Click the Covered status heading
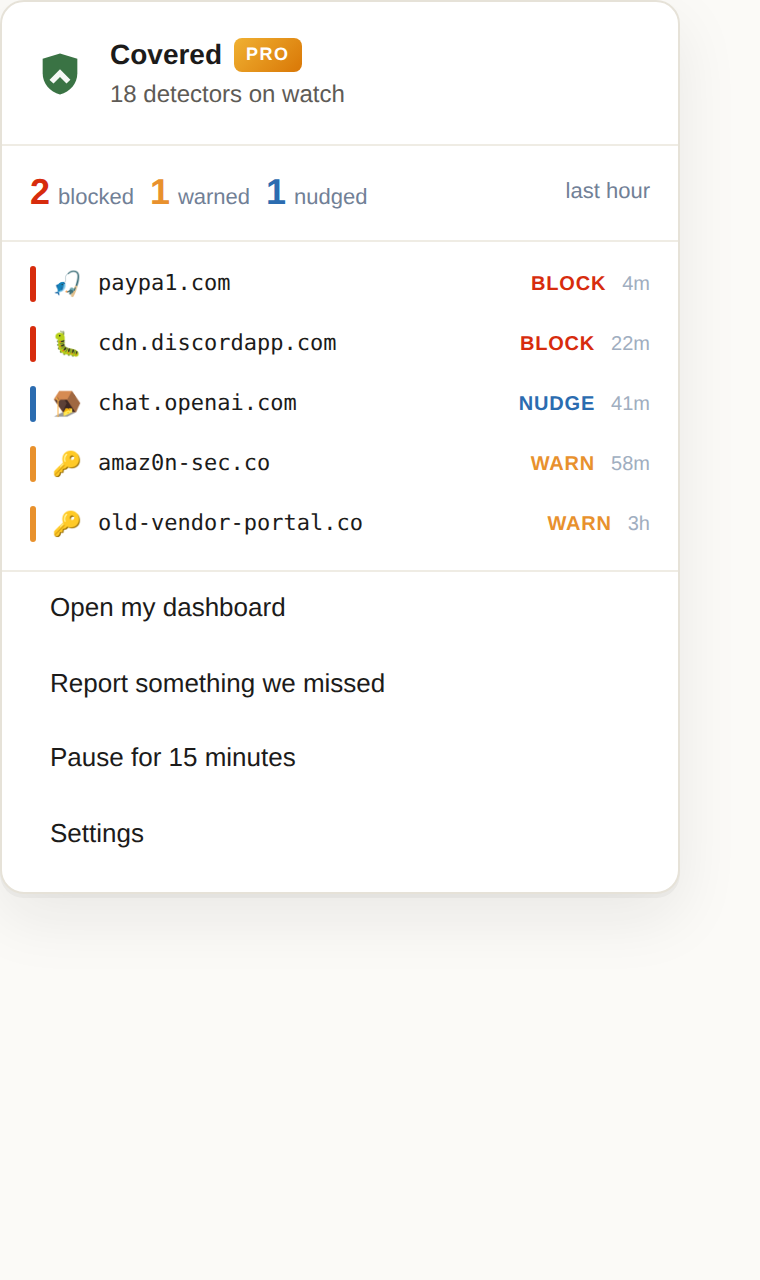Image resolution: width=760 pixels, height=1280 pixels. click(x=166, y=54)
